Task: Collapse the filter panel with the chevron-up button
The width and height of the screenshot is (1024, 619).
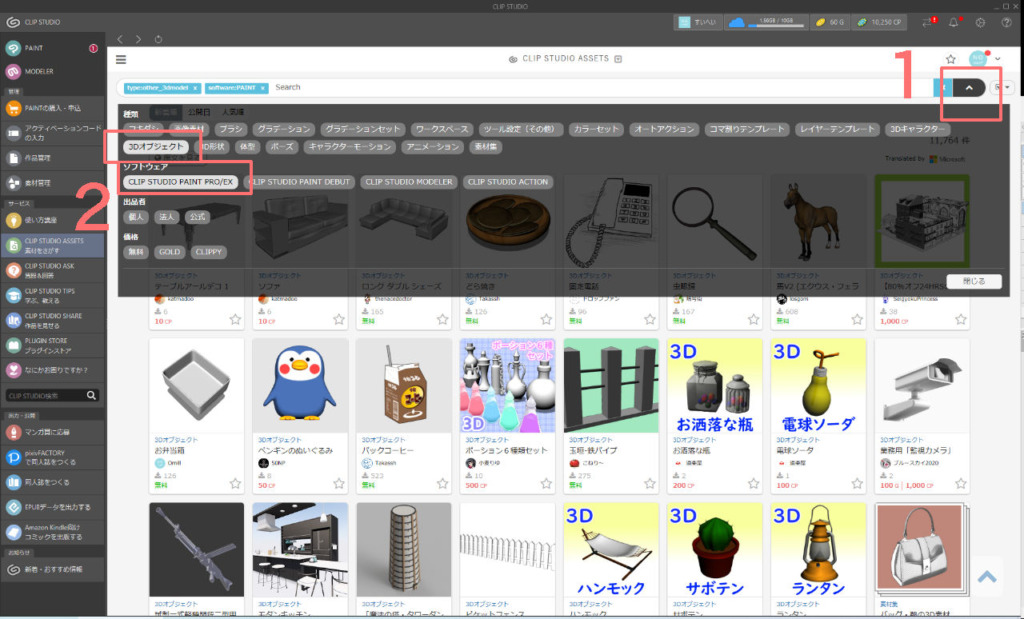Action: (x=969, y=87)
